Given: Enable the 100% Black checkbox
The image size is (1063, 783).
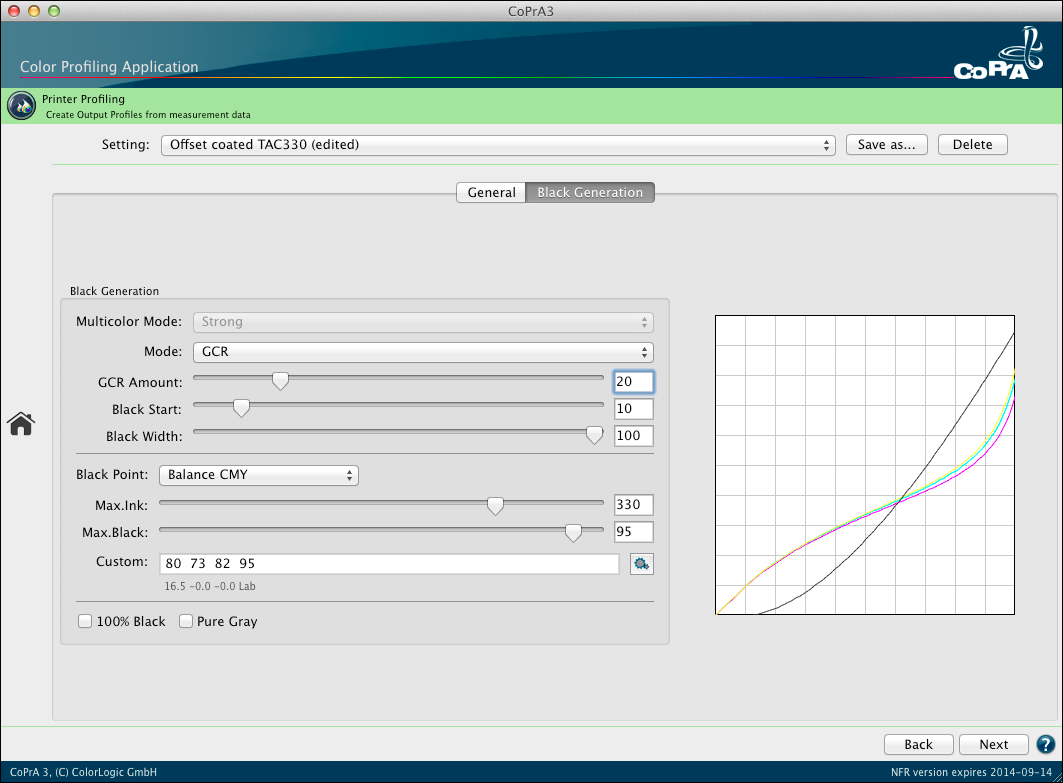Looking at the screenshot, I should (x=85, y=622).
